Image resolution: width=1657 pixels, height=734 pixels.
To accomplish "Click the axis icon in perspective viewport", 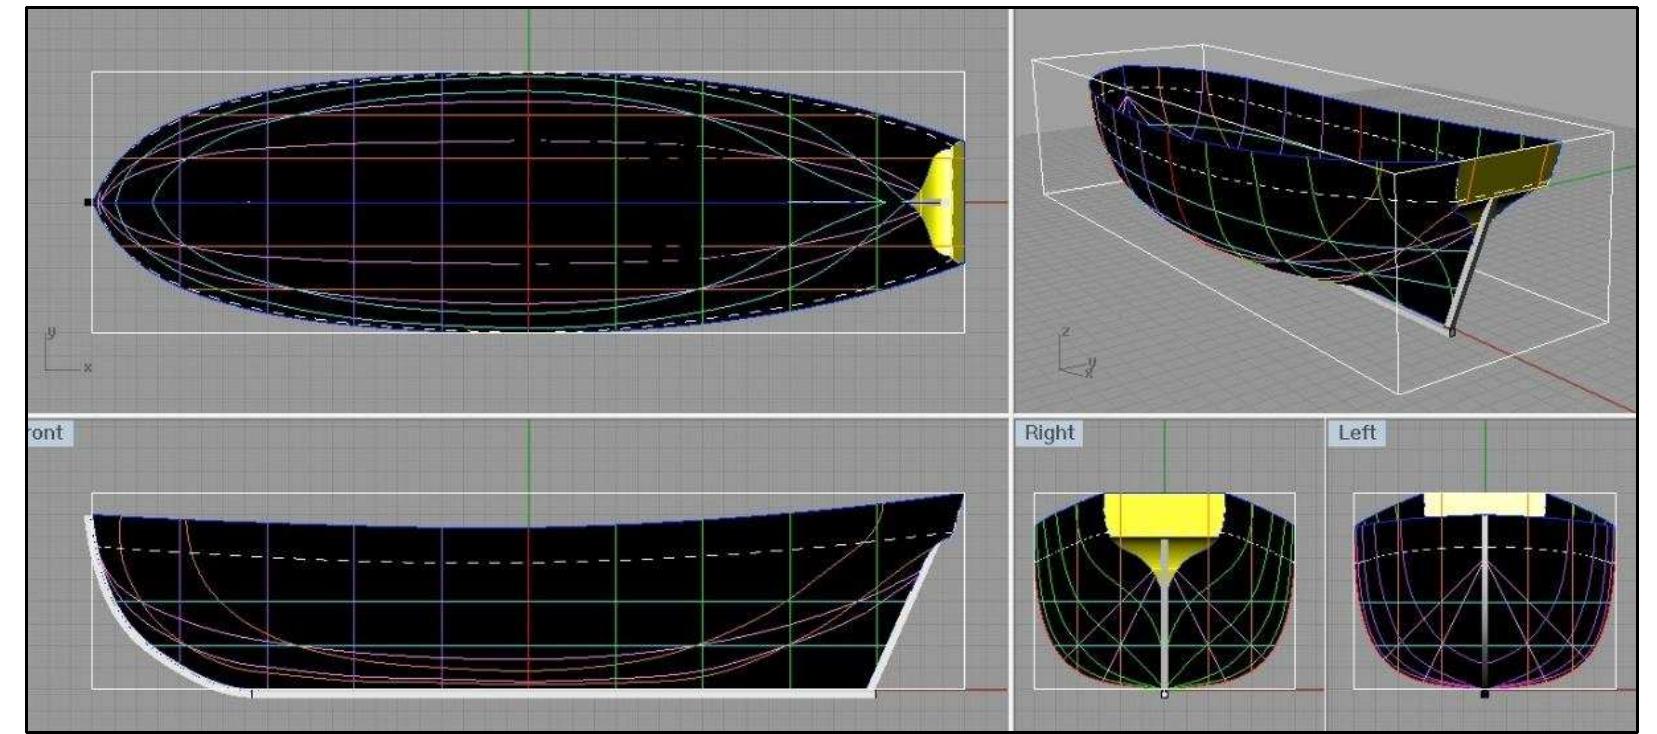I will [x=1078, y=353].
